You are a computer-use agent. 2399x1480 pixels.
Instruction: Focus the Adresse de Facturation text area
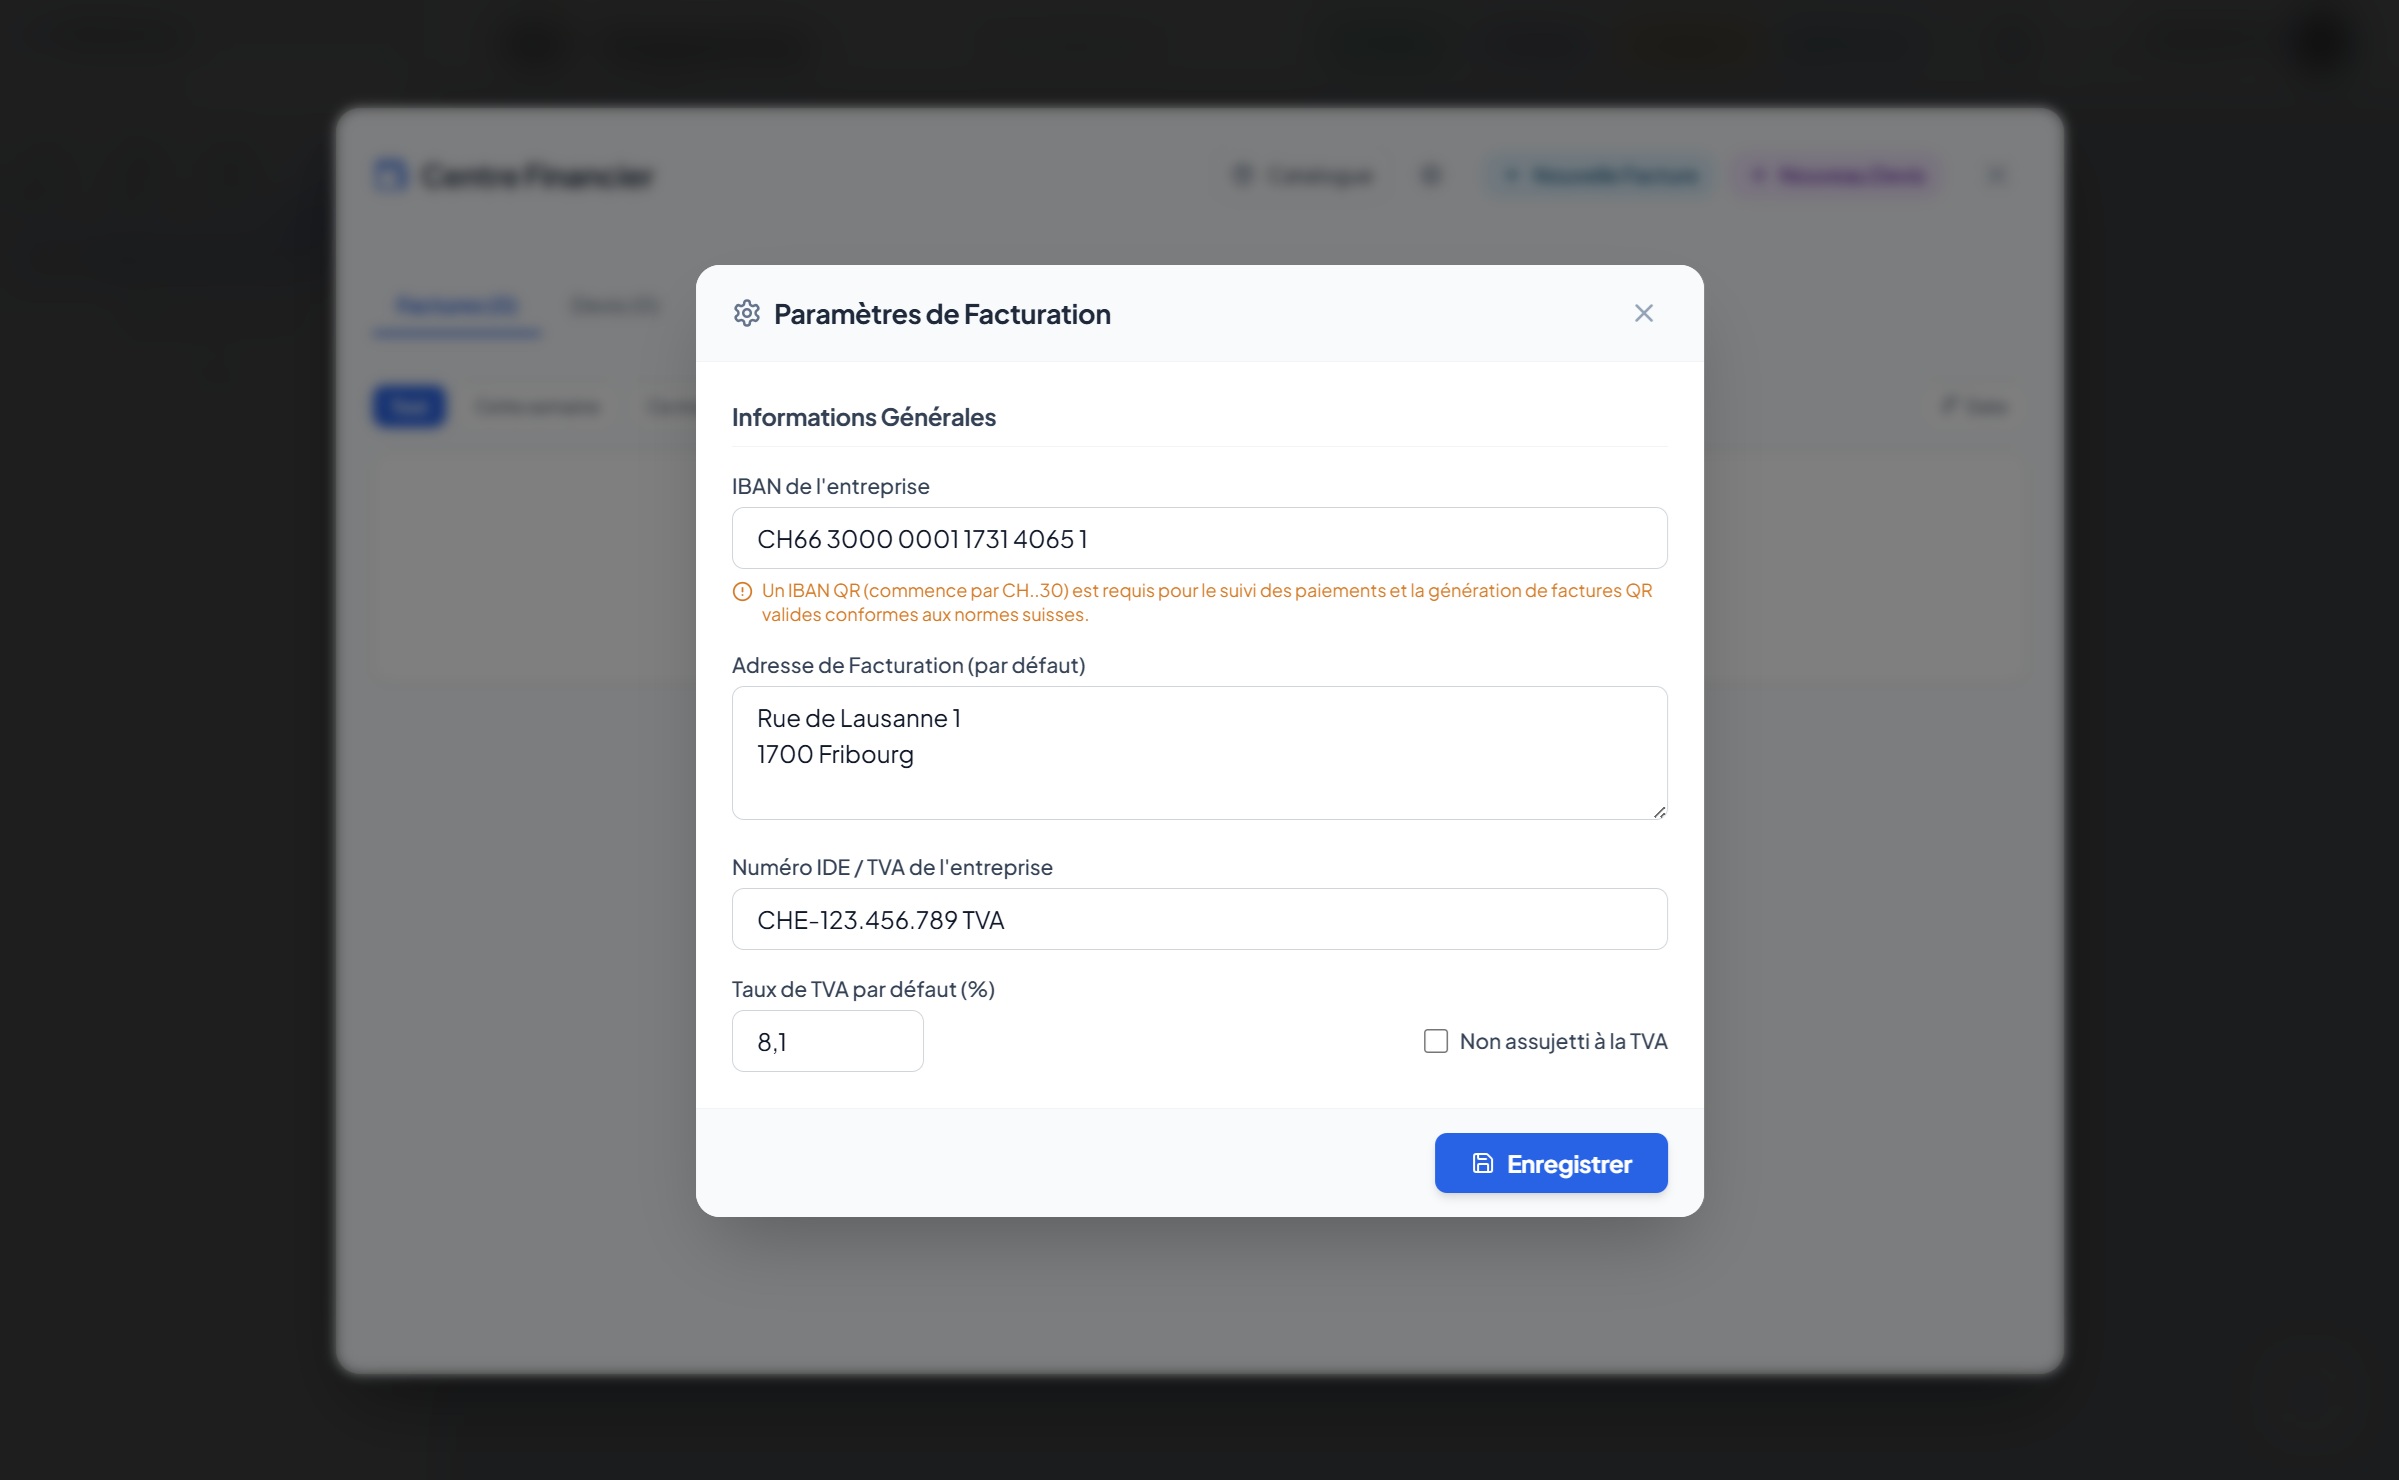1198,752
